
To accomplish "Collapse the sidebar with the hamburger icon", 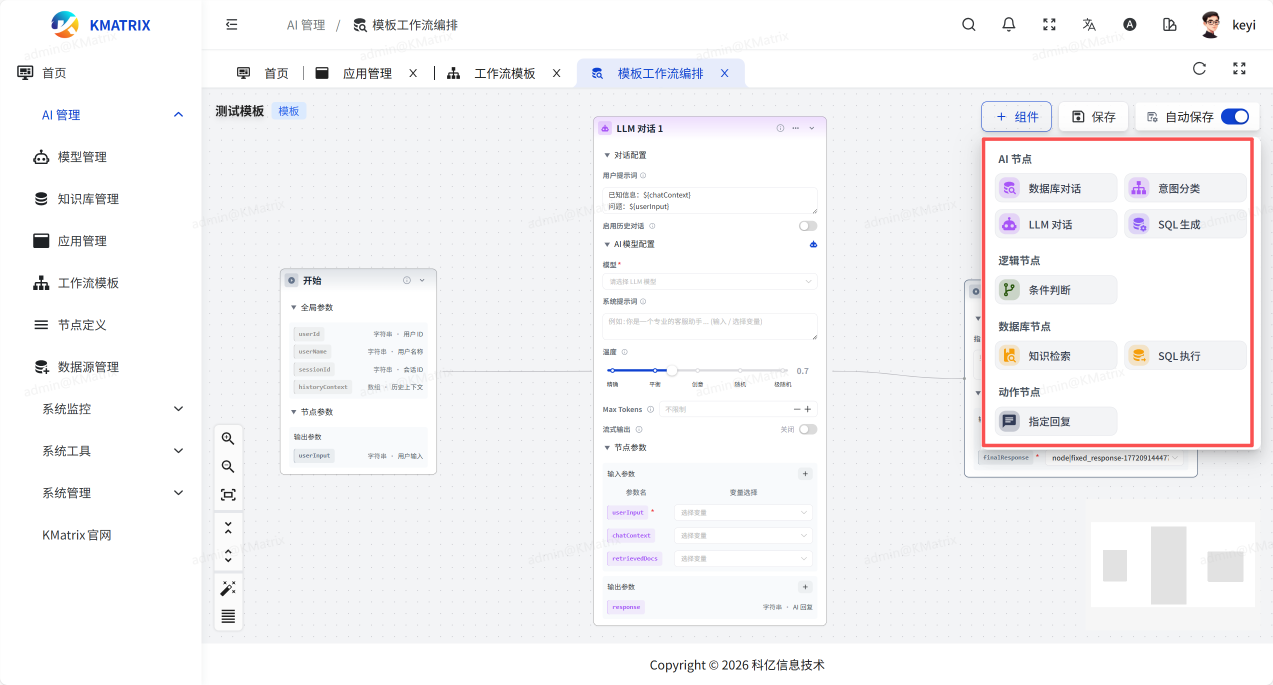I will click(x=231, y=25).
